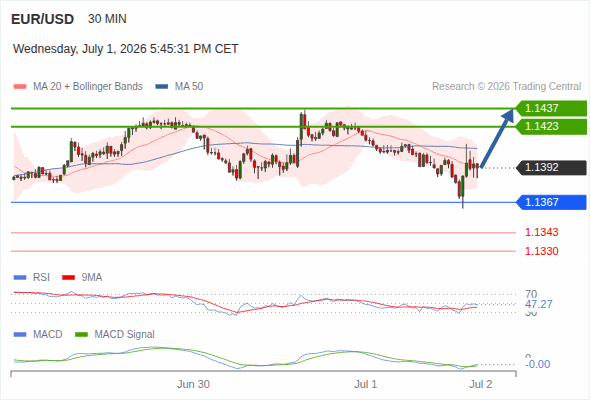Click the red 9MA legend swatch

pos(68,278)
